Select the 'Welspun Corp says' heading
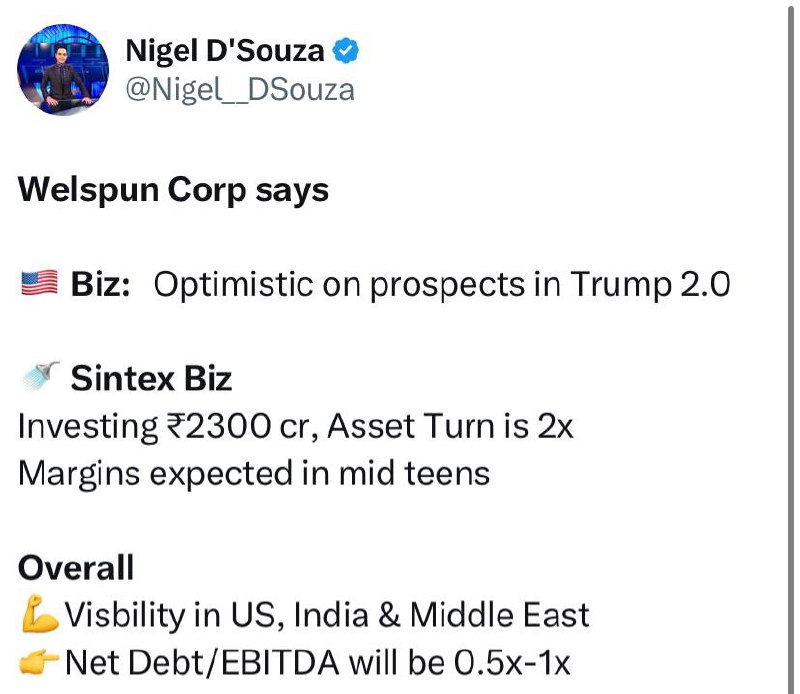 pyautogui.click(x=173, y=191)
